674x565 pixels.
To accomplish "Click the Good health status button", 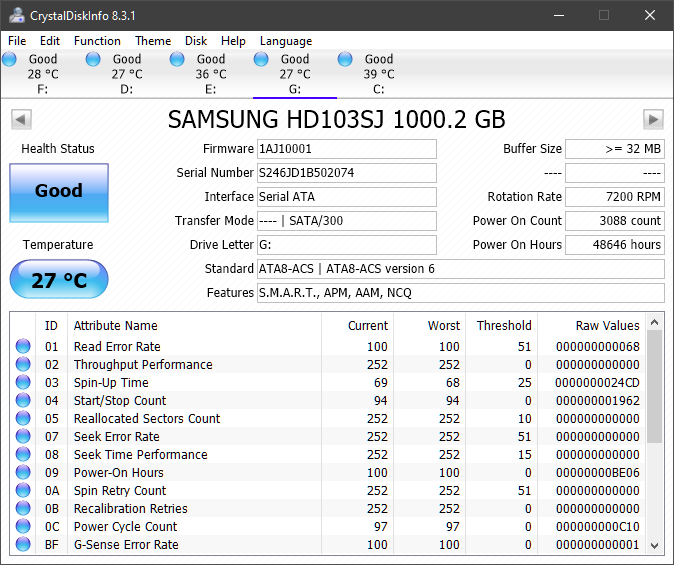I will [x=59, y=193].
